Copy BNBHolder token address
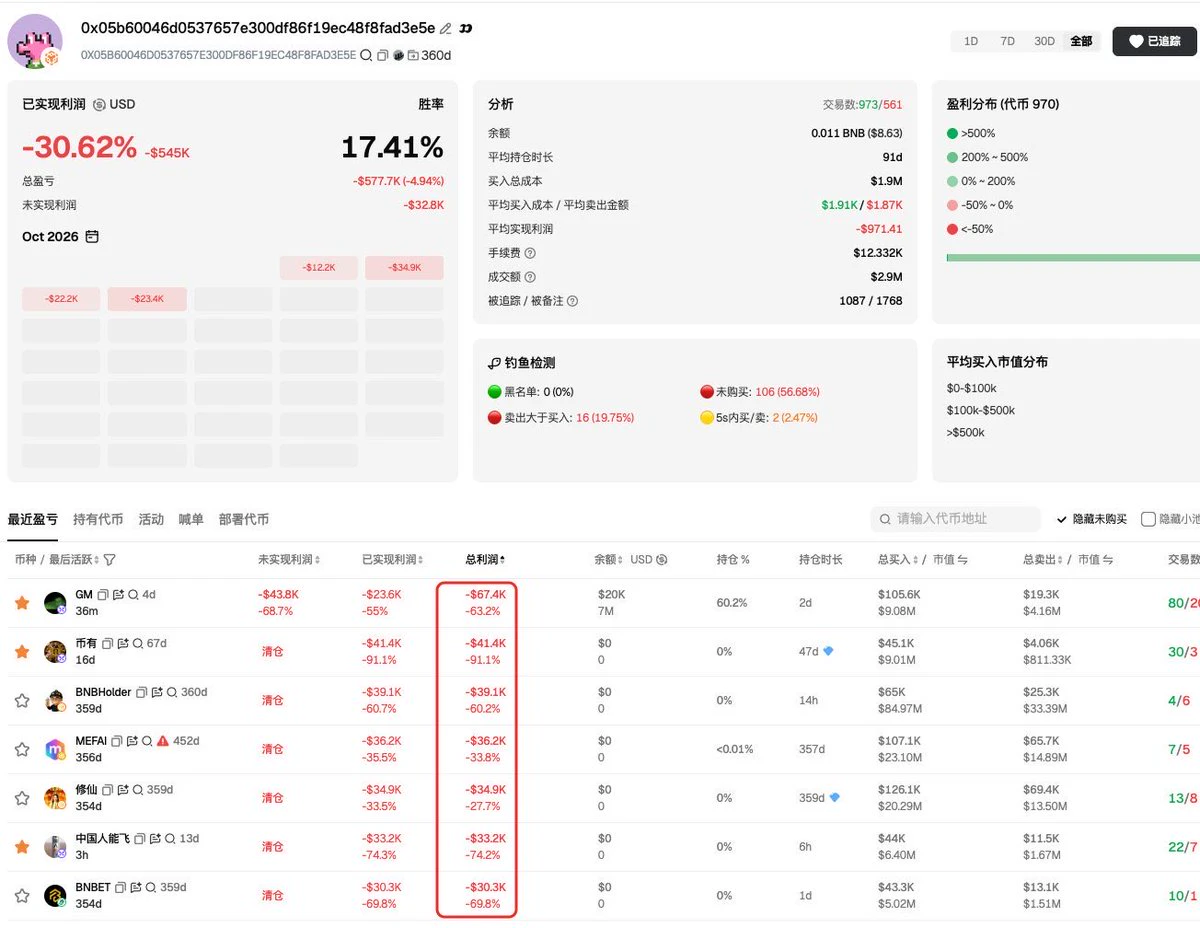The image size is (1200, 928). 142,692
